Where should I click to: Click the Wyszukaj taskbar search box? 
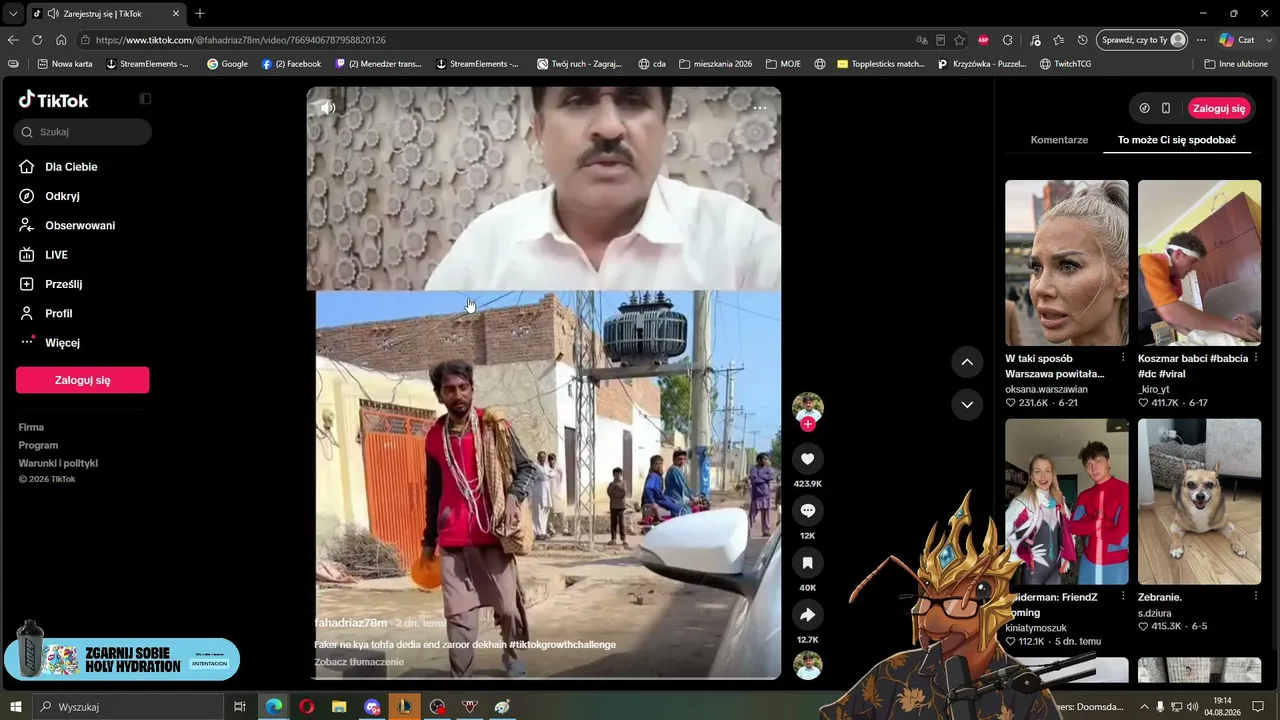[128, 707]
